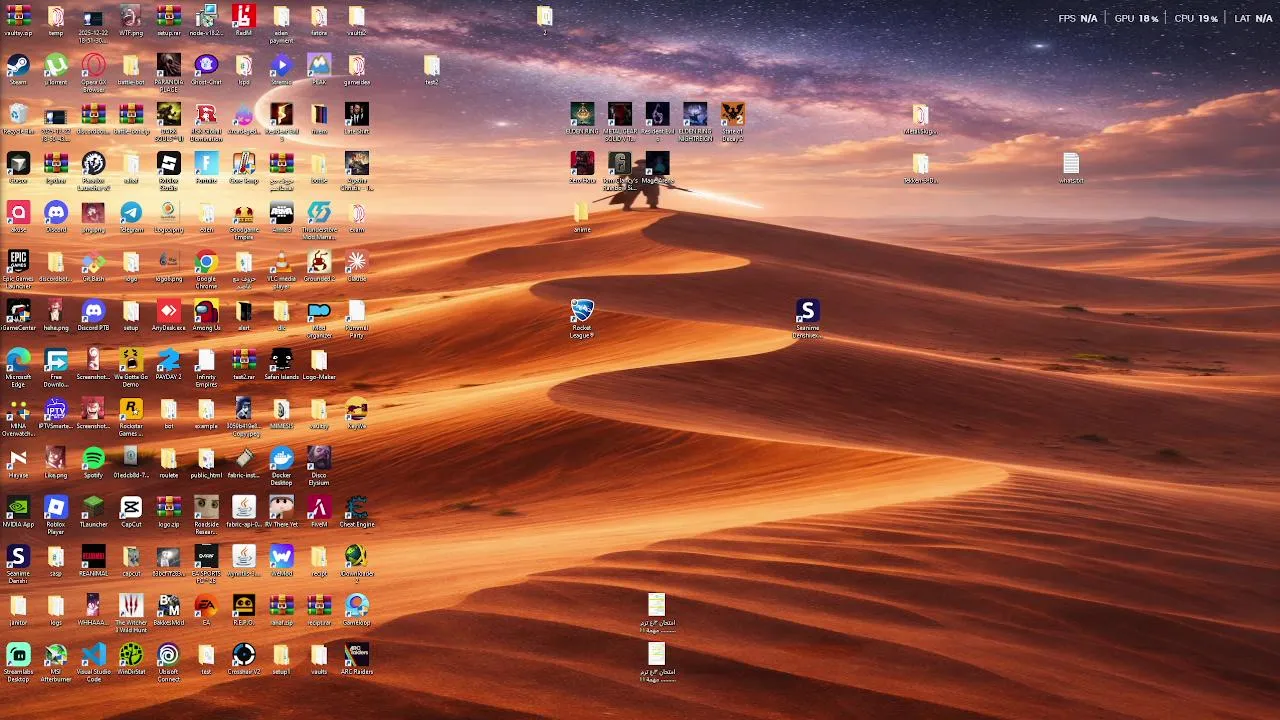Open the Roblox Player icon

point(56,513)
